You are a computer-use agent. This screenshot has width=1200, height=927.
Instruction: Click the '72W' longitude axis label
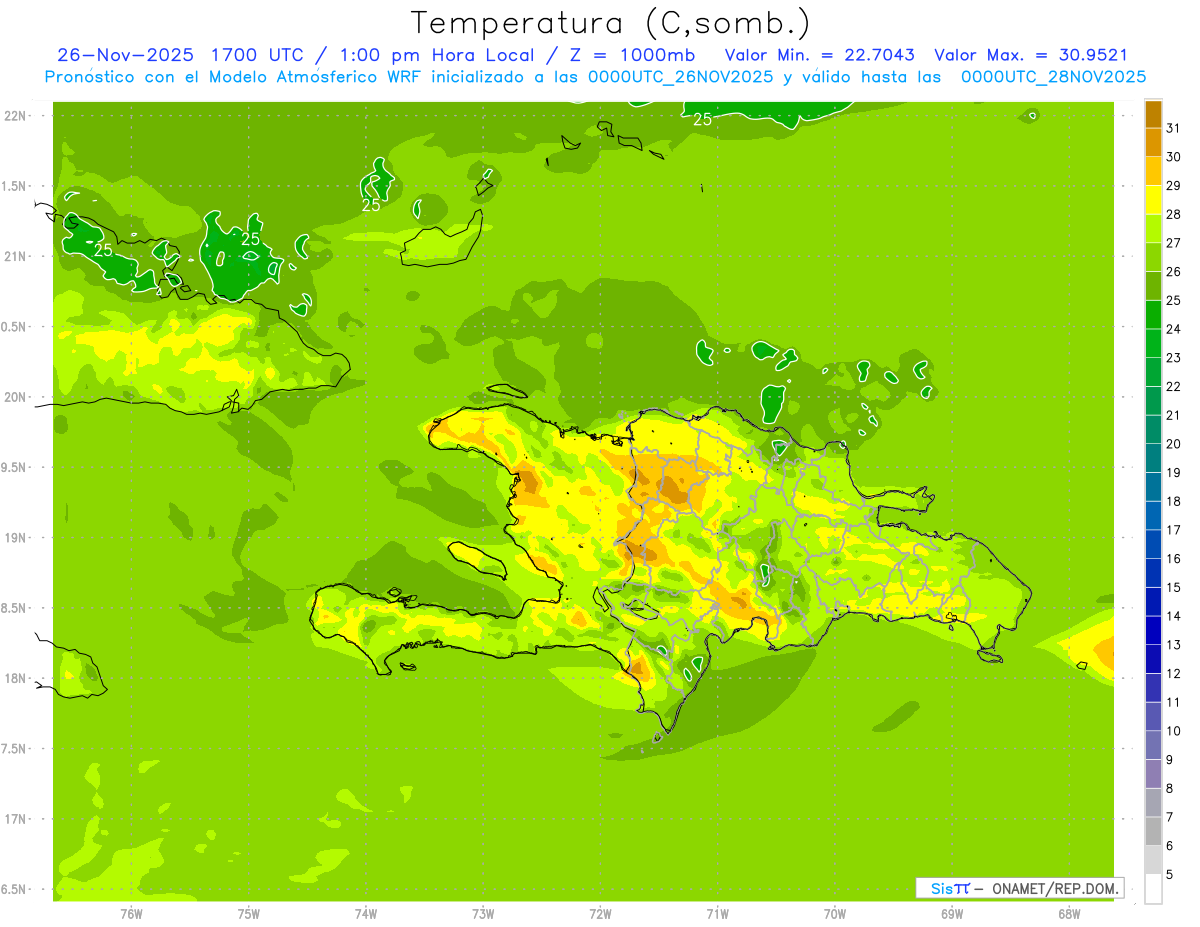pyautogui.click(x=600, y=914)
